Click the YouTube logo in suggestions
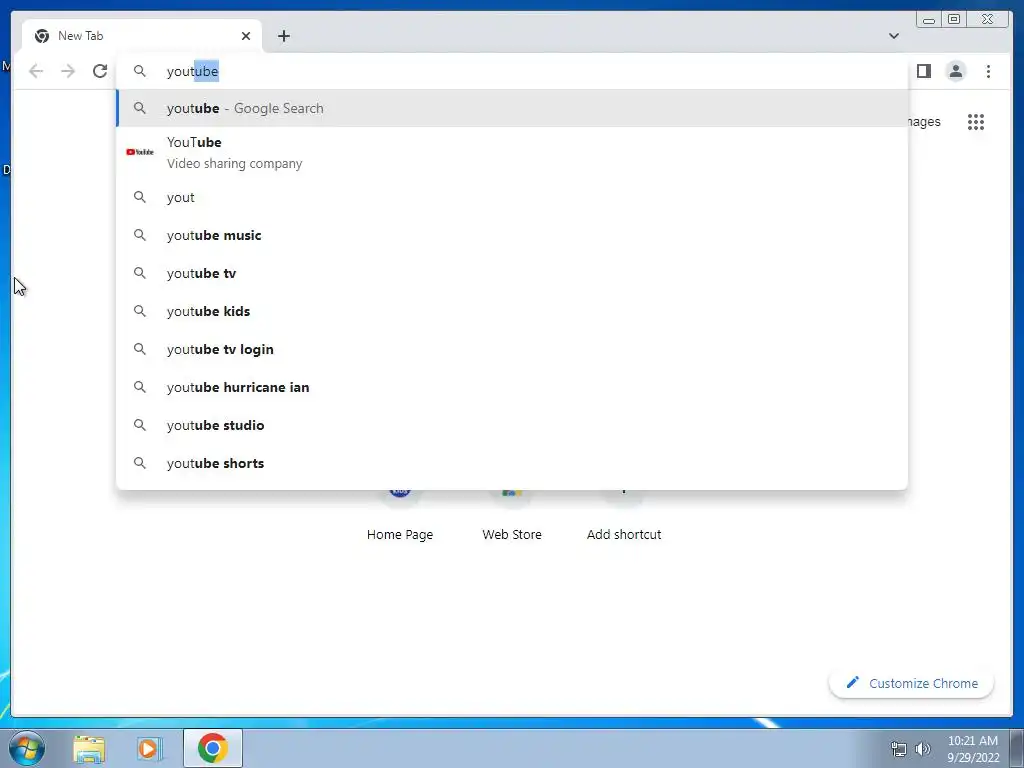 [140, 152]
